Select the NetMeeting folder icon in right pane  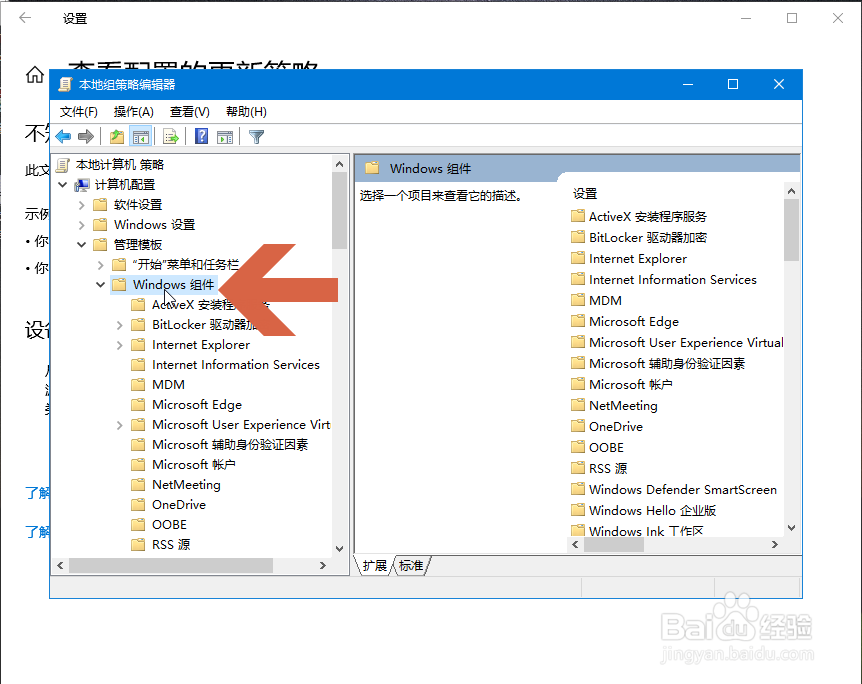point(578,405)
